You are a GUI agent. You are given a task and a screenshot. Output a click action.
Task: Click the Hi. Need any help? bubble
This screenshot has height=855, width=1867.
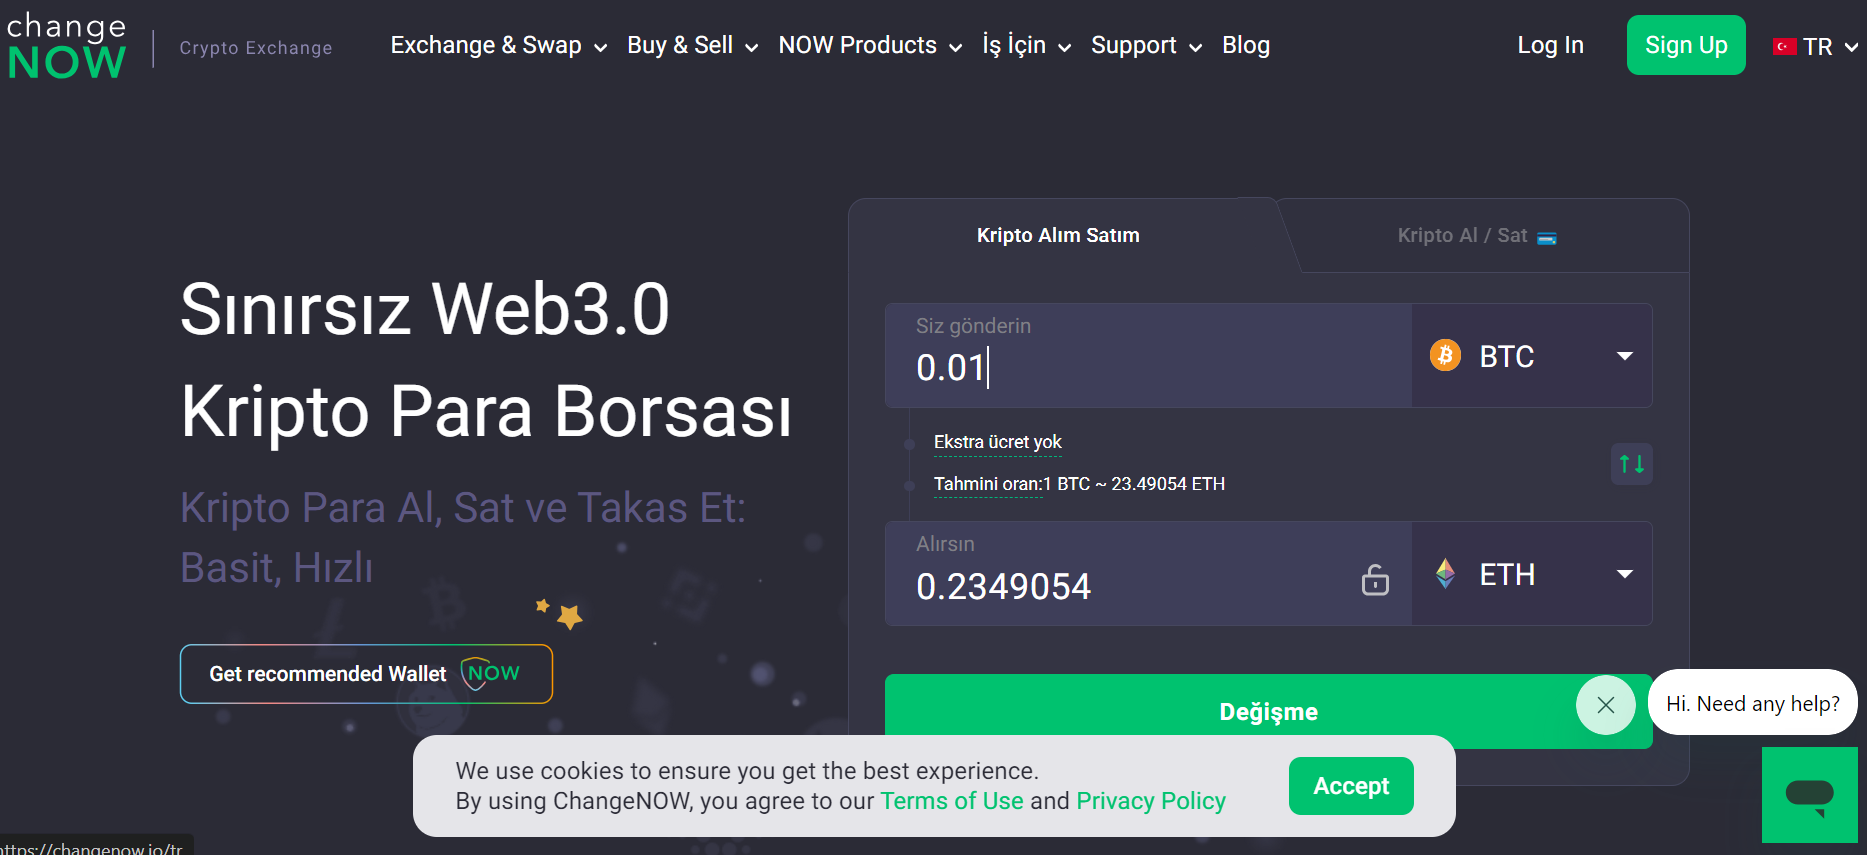point(1752,703)
